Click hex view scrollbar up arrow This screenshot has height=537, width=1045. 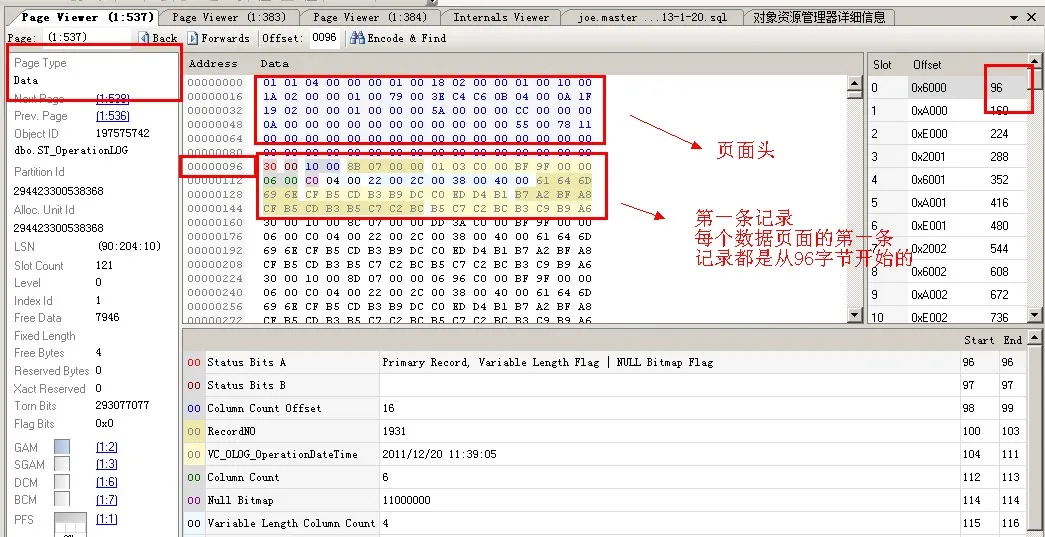click(854, 83)
